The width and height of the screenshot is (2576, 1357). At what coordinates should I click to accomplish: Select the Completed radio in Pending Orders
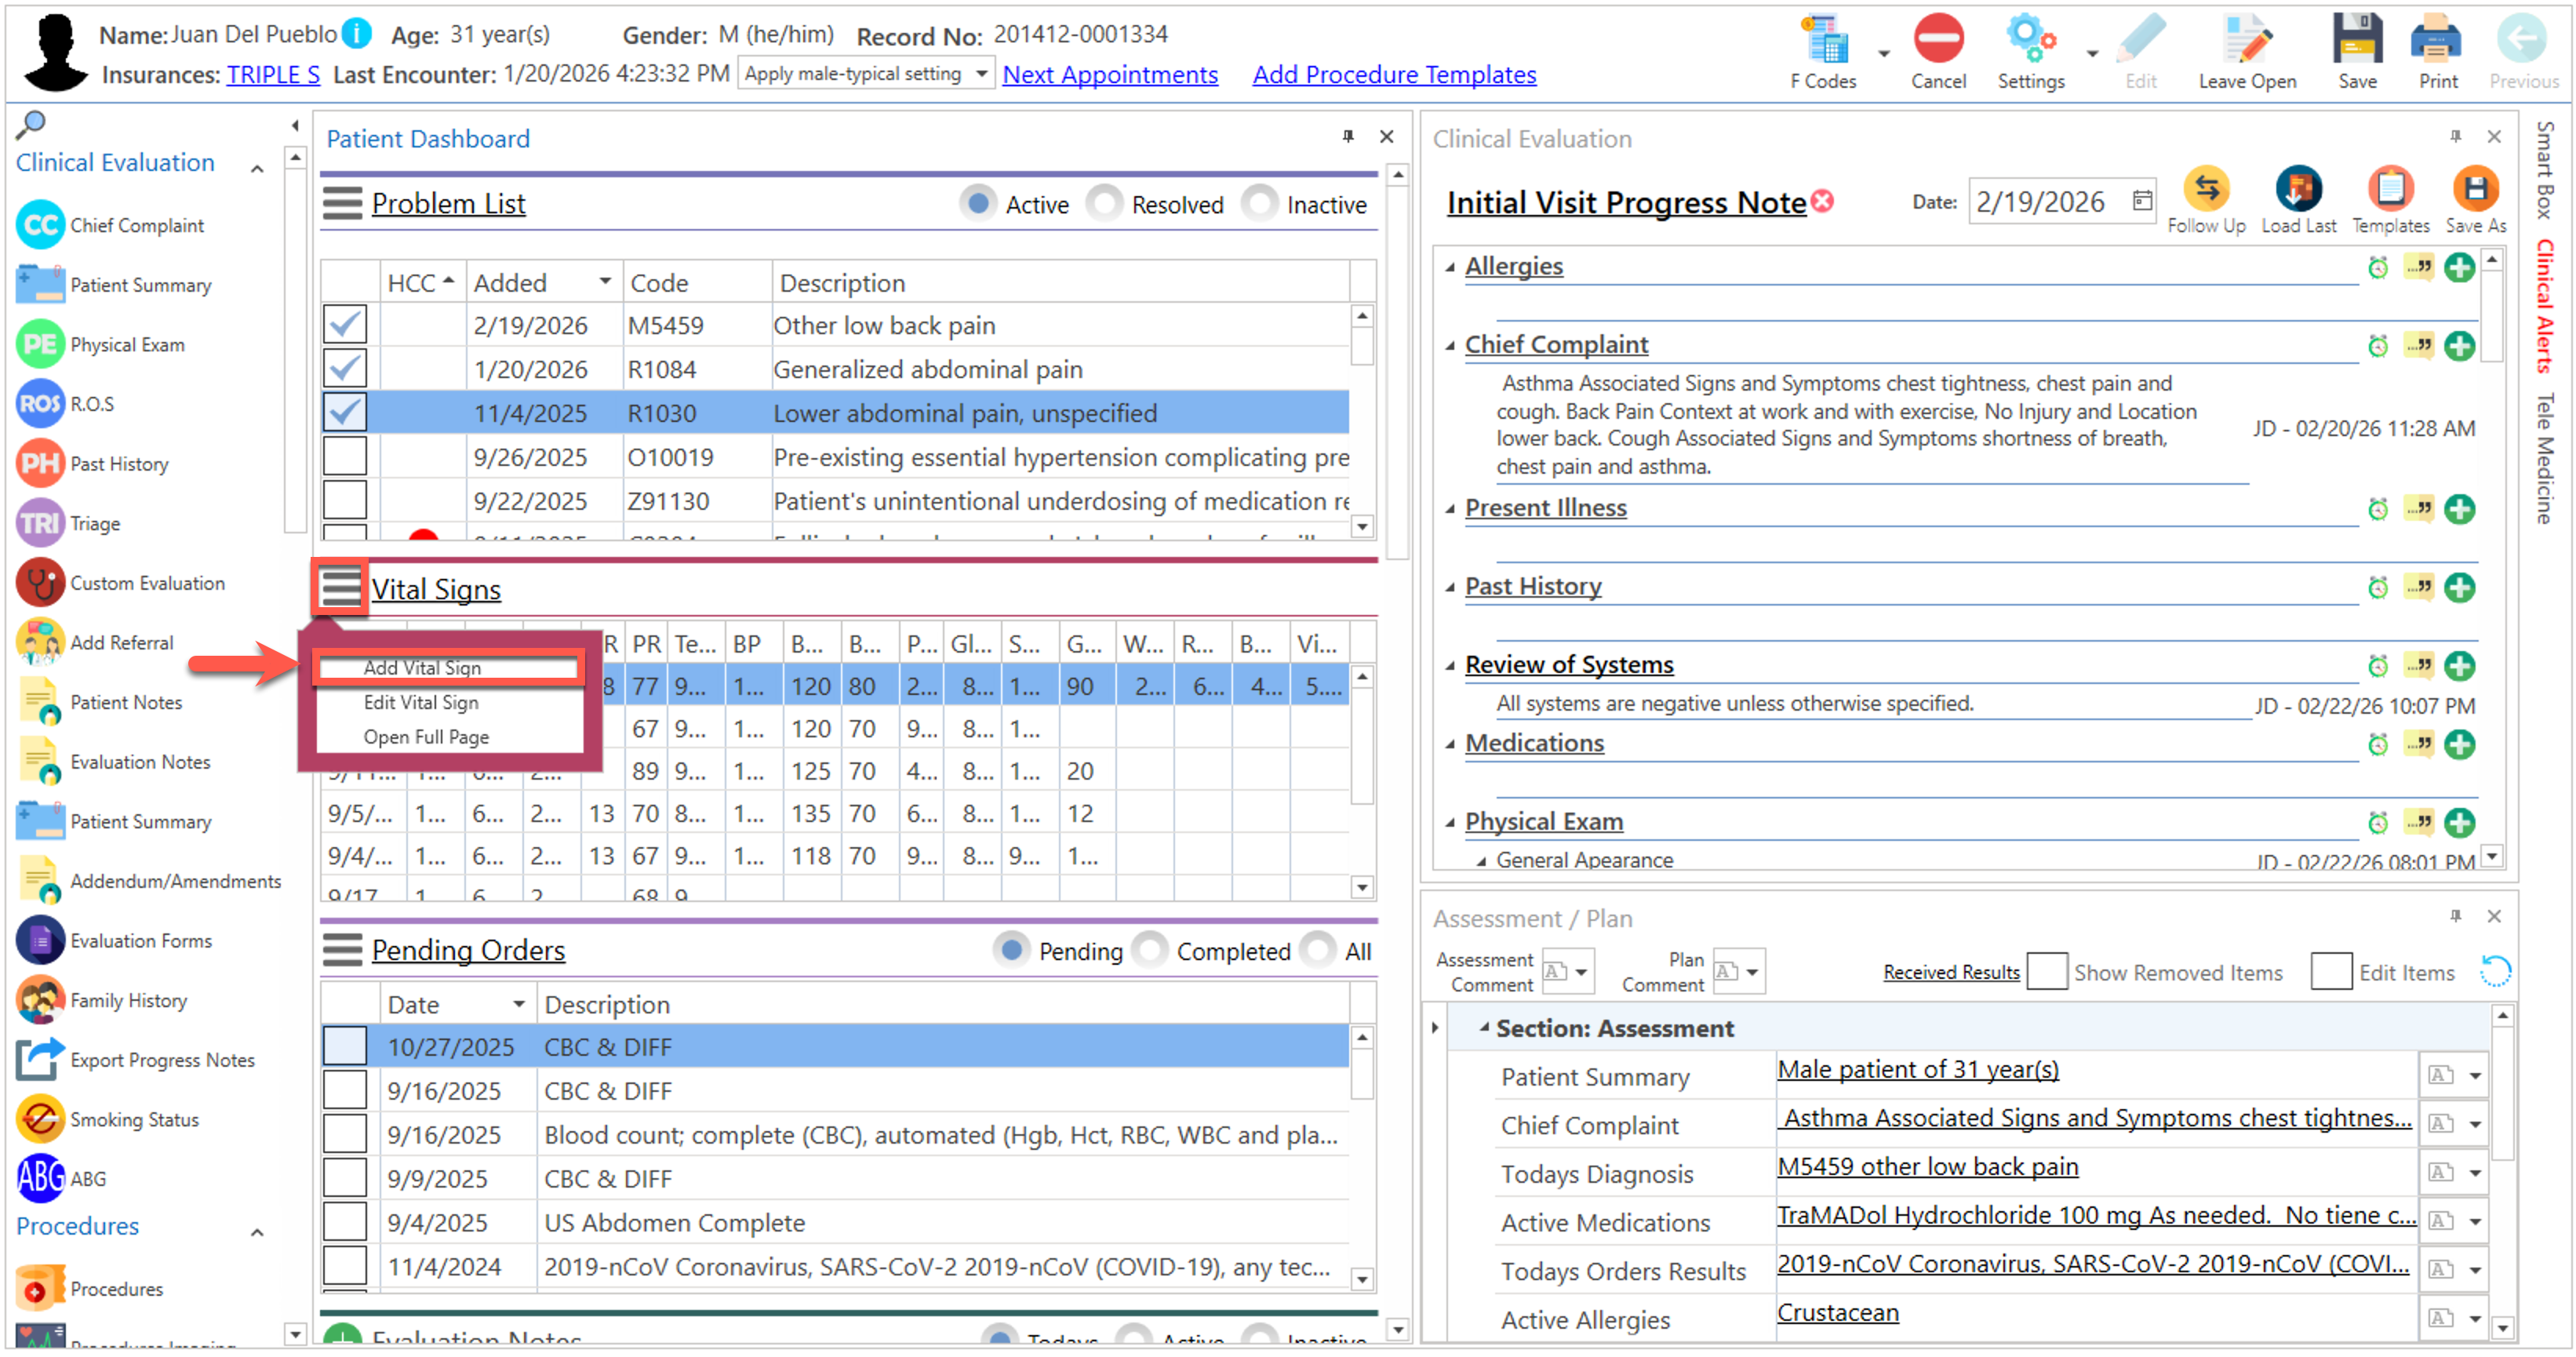click(x=1151, y=951)
